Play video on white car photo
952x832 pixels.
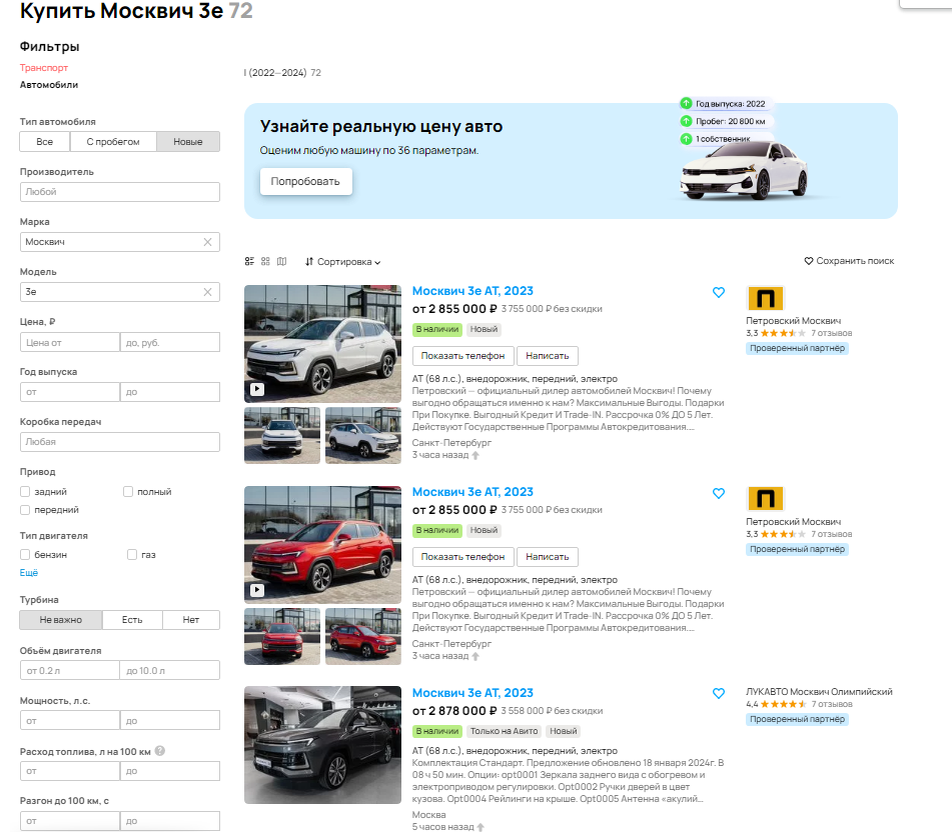pos(257,389)
